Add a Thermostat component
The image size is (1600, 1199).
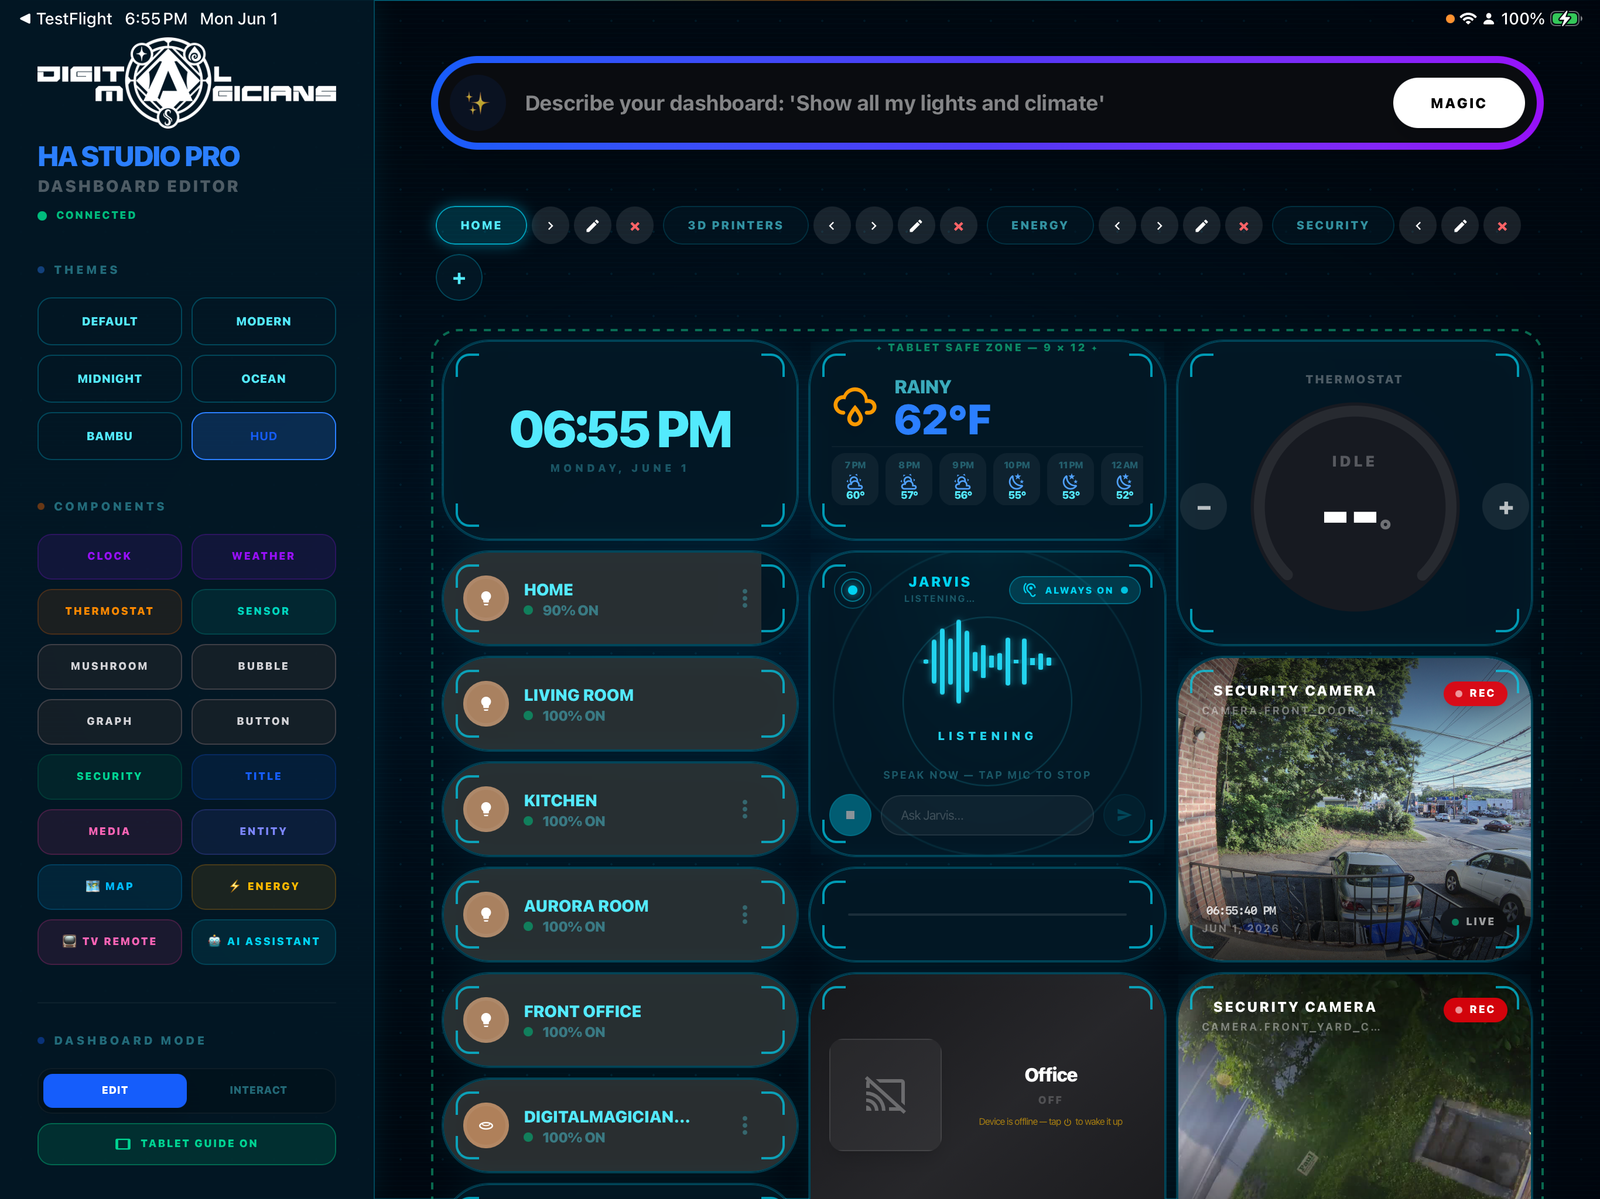coord(110,611)
